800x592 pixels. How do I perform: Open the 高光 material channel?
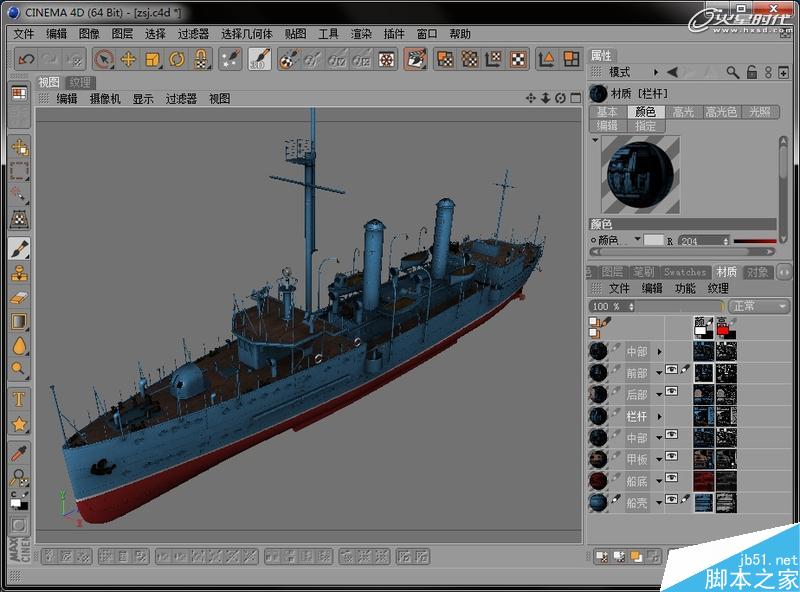point(683,112)
